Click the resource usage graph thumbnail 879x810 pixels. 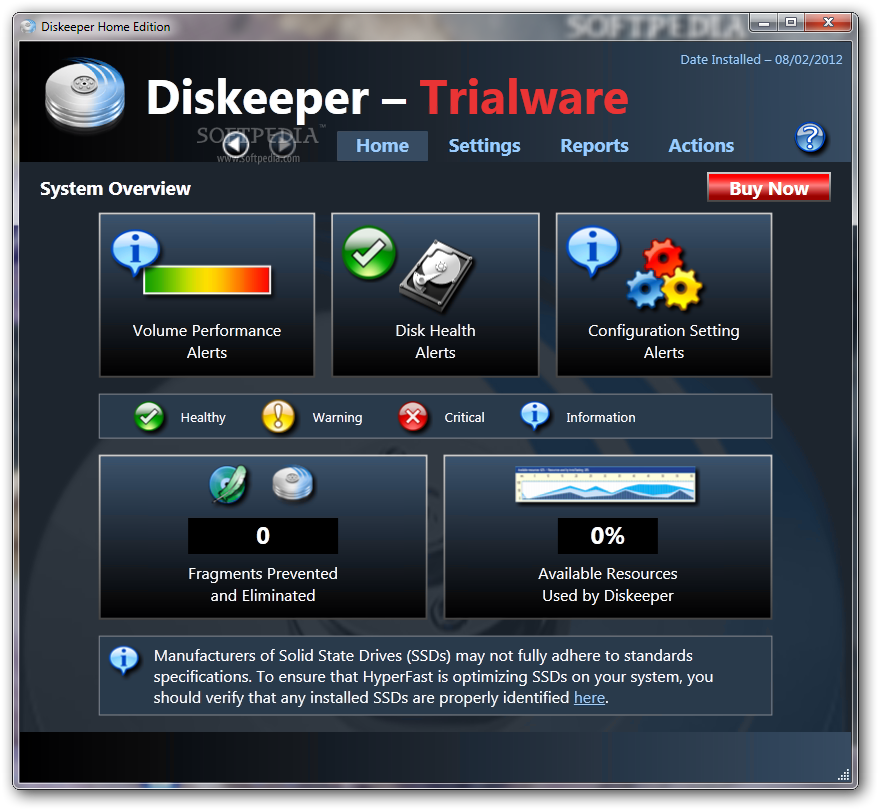click(605, 484)
